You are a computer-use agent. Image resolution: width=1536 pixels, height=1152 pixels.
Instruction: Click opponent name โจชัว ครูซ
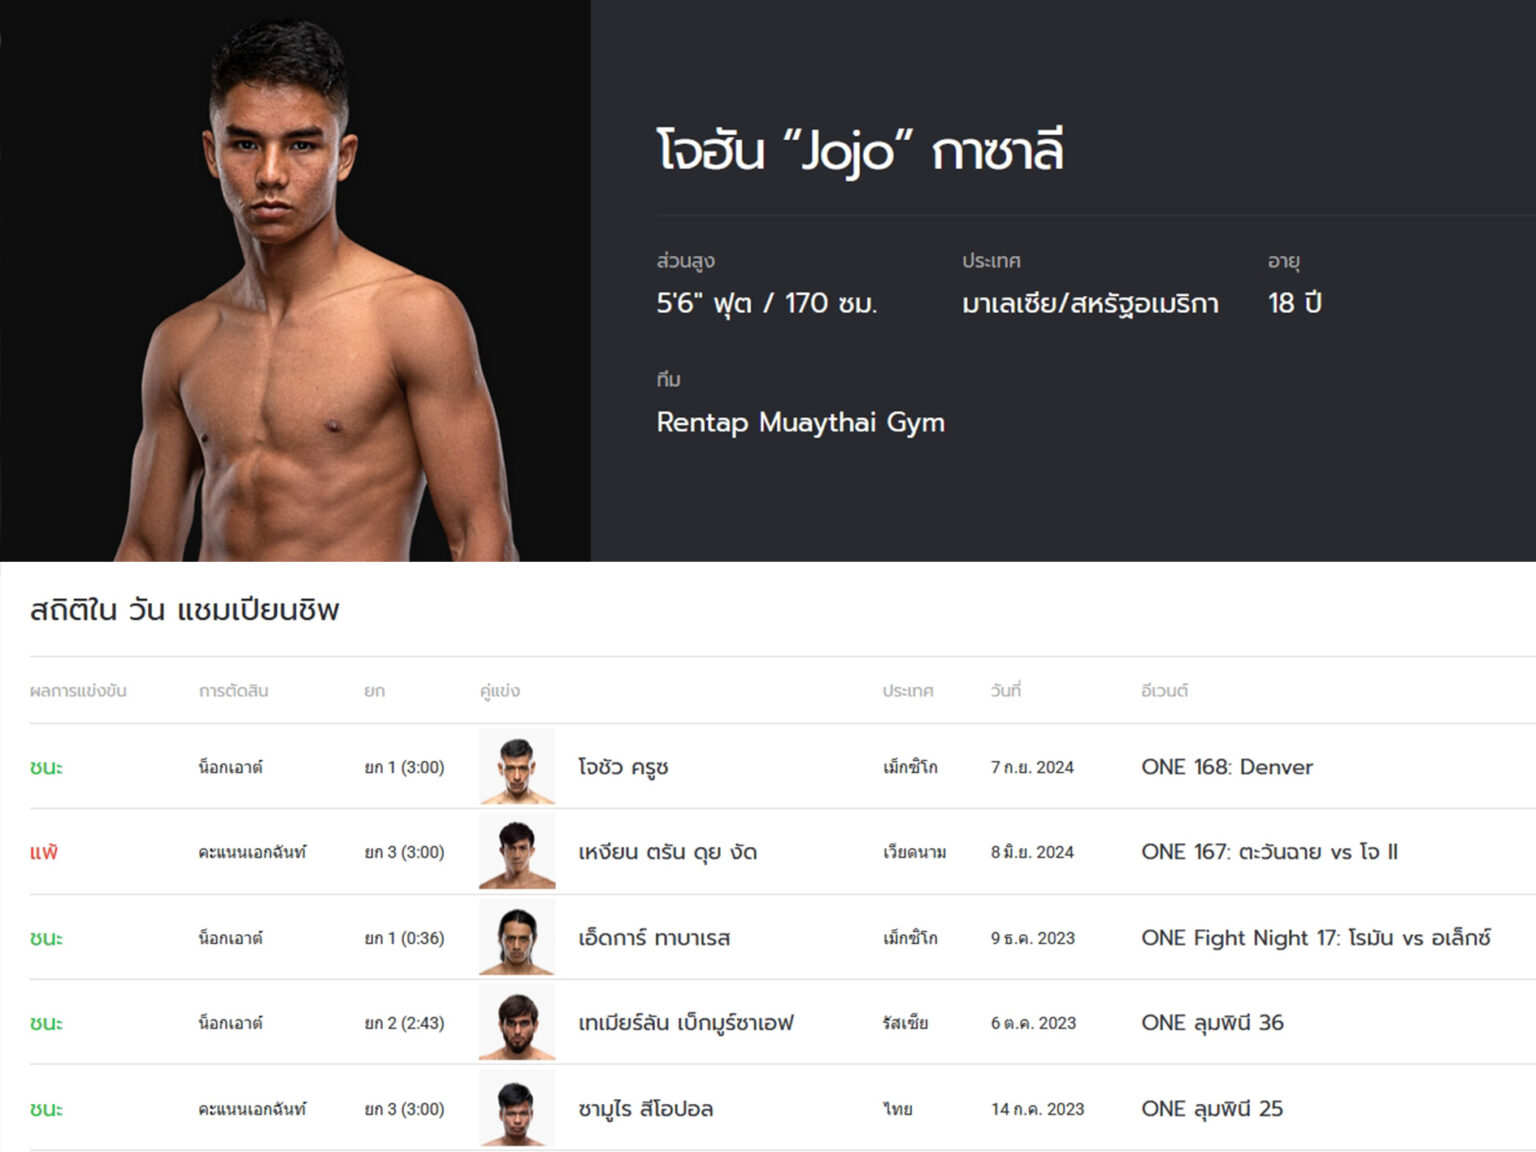click(x=623, y=767)
